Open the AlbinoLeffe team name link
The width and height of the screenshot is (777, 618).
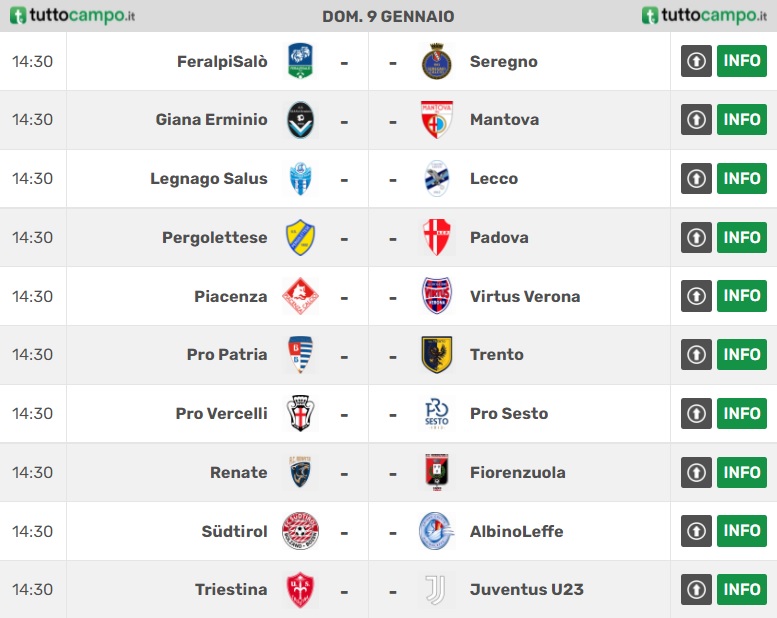coord(516,531)
